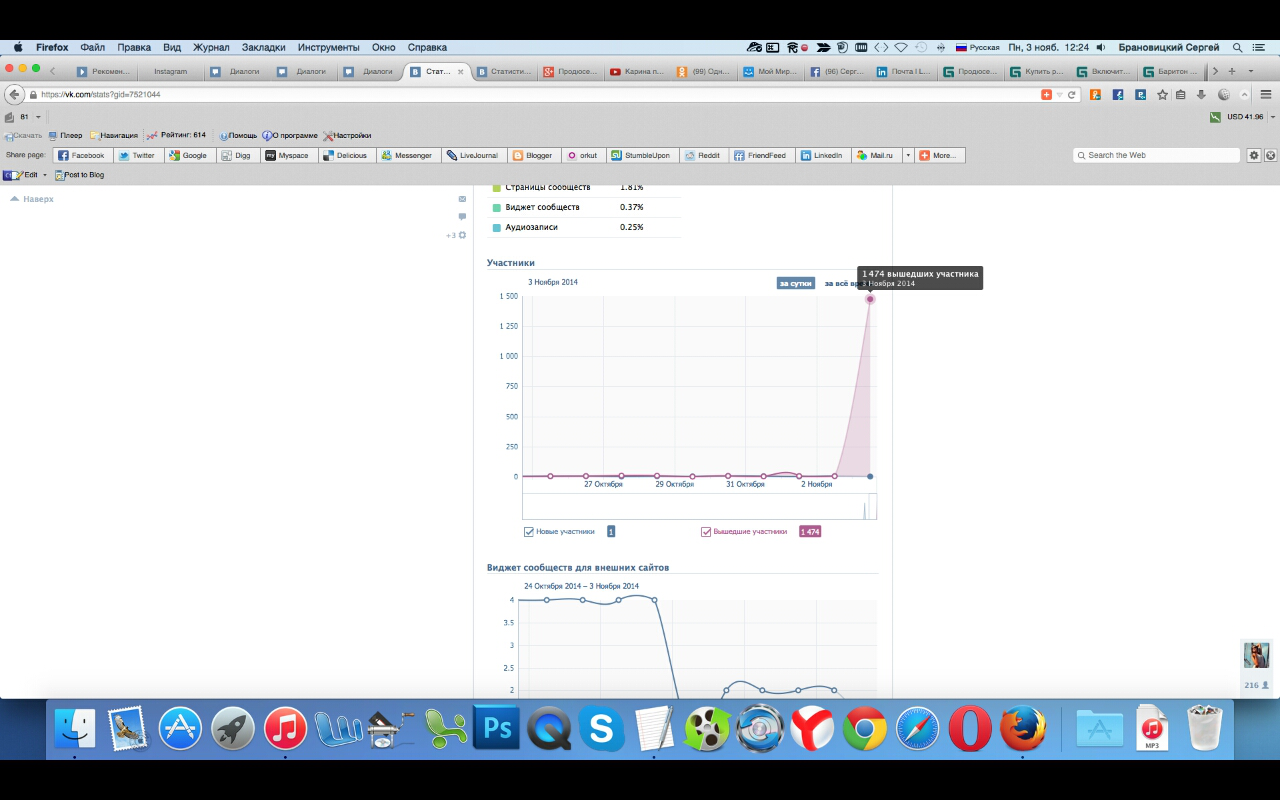Click the envelope icon in left sidebar
The image size is (1280, 800).
coord(462,199)
